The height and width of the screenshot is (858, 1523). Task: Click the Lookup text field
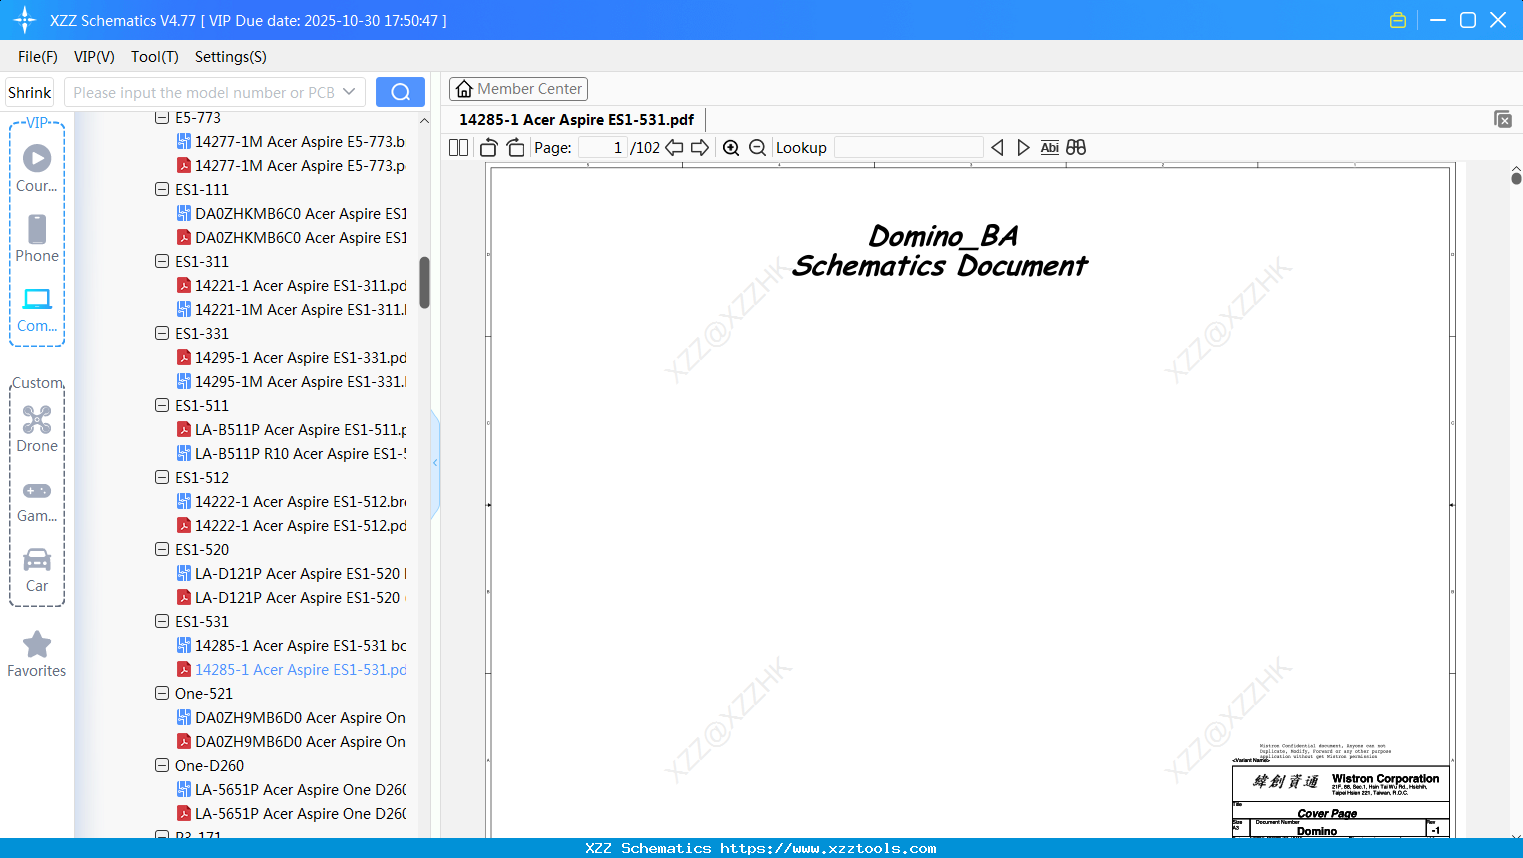pyautogui.click(x=908, y=148)
